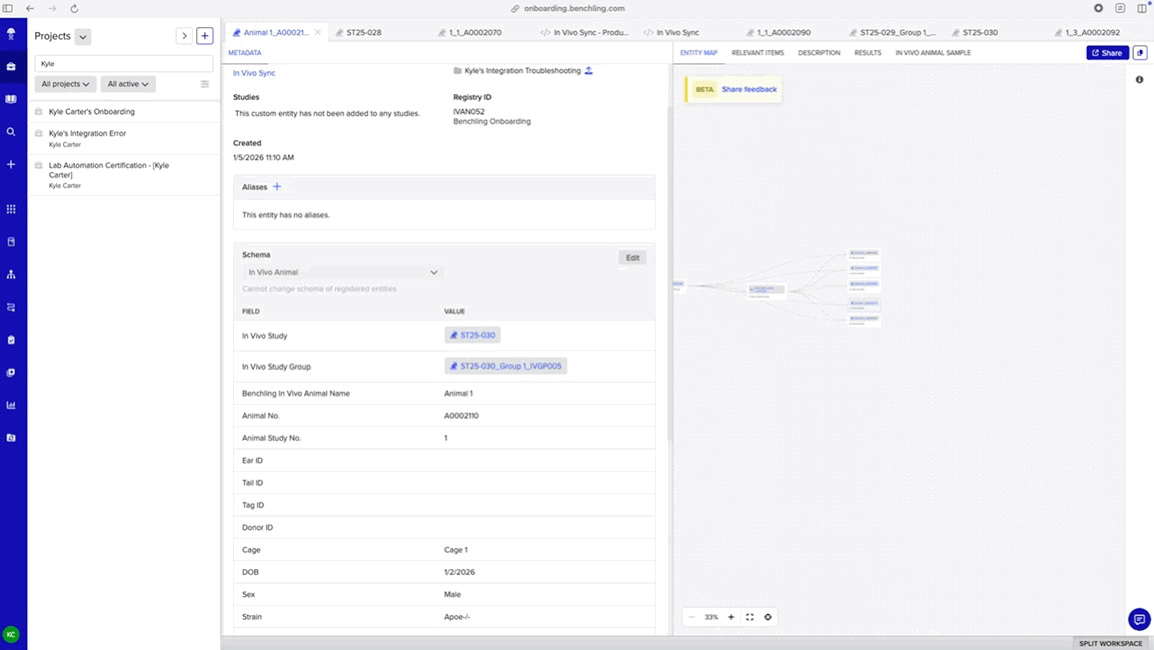Switch to the Relevant Items tab

click(x=757, y=53)
